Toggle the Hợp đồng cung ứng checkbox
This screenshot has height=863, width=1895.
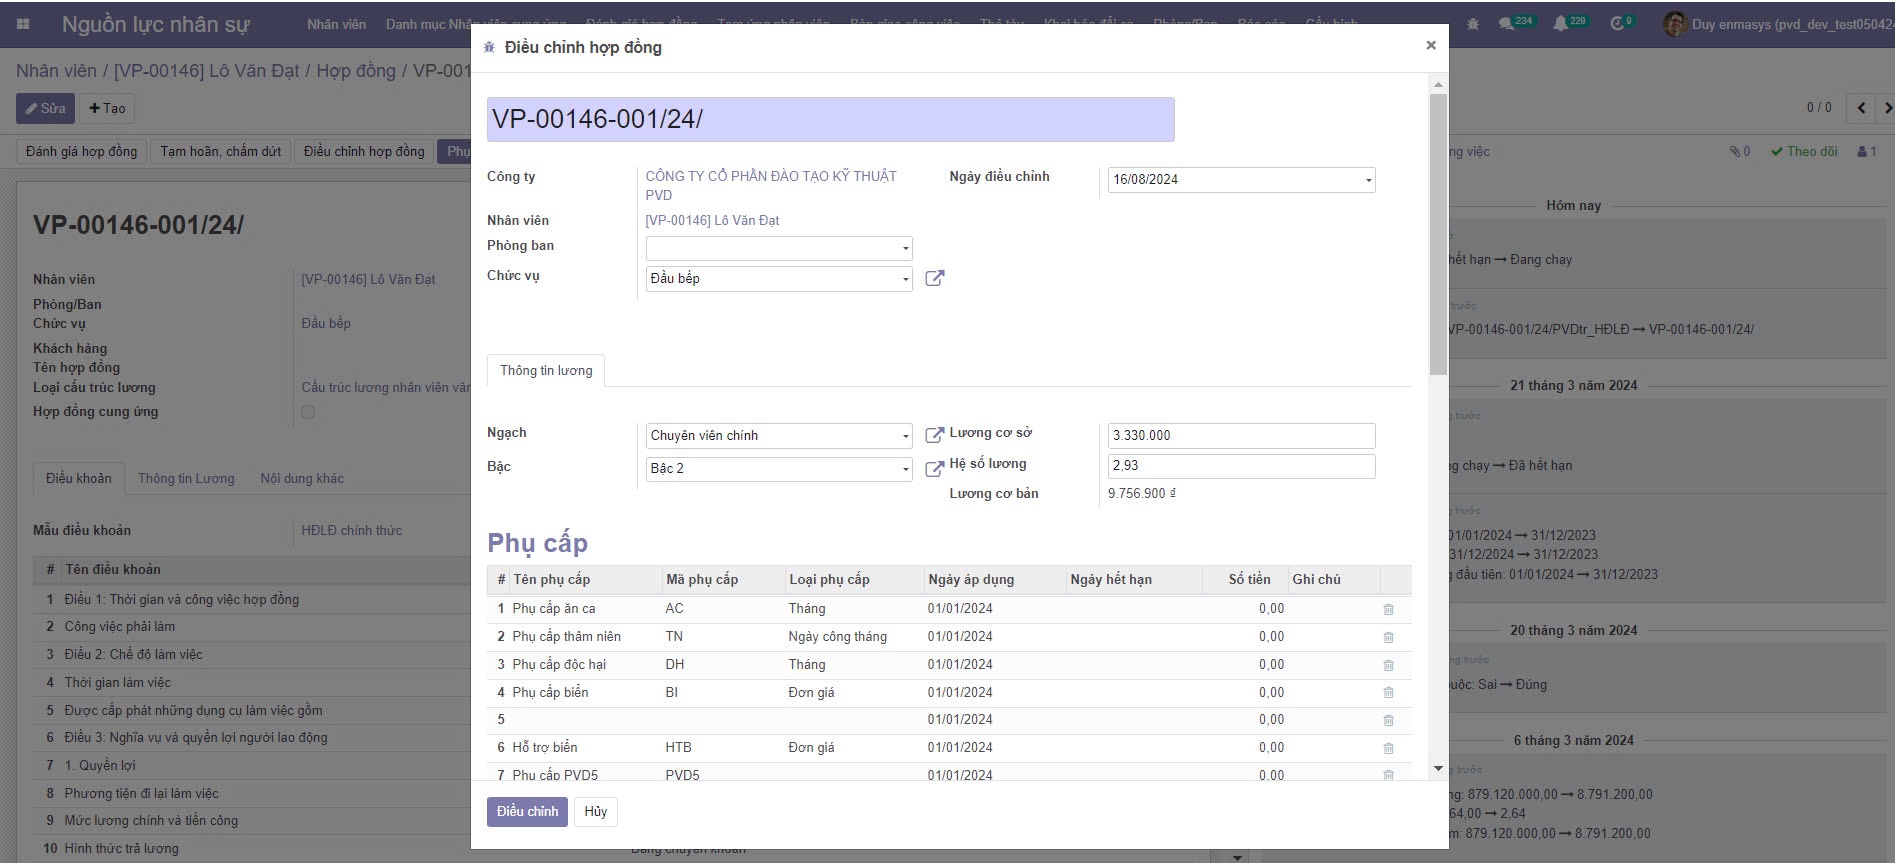[x=308, y=412]
